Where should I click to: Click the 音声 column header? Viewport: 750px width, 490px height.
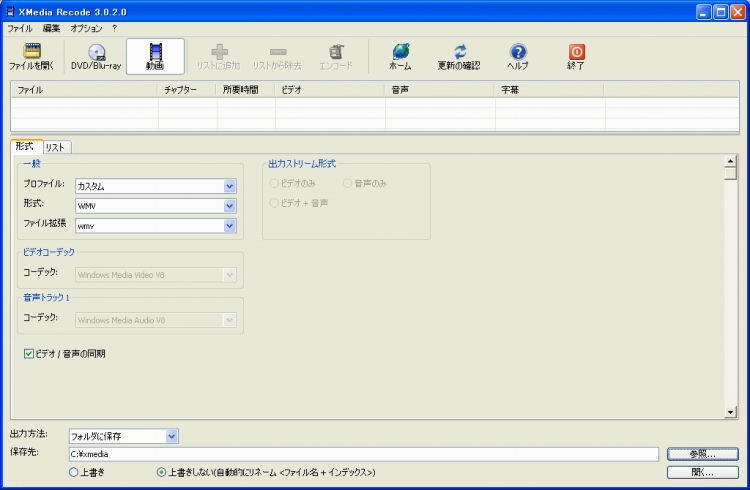[440, 89]
